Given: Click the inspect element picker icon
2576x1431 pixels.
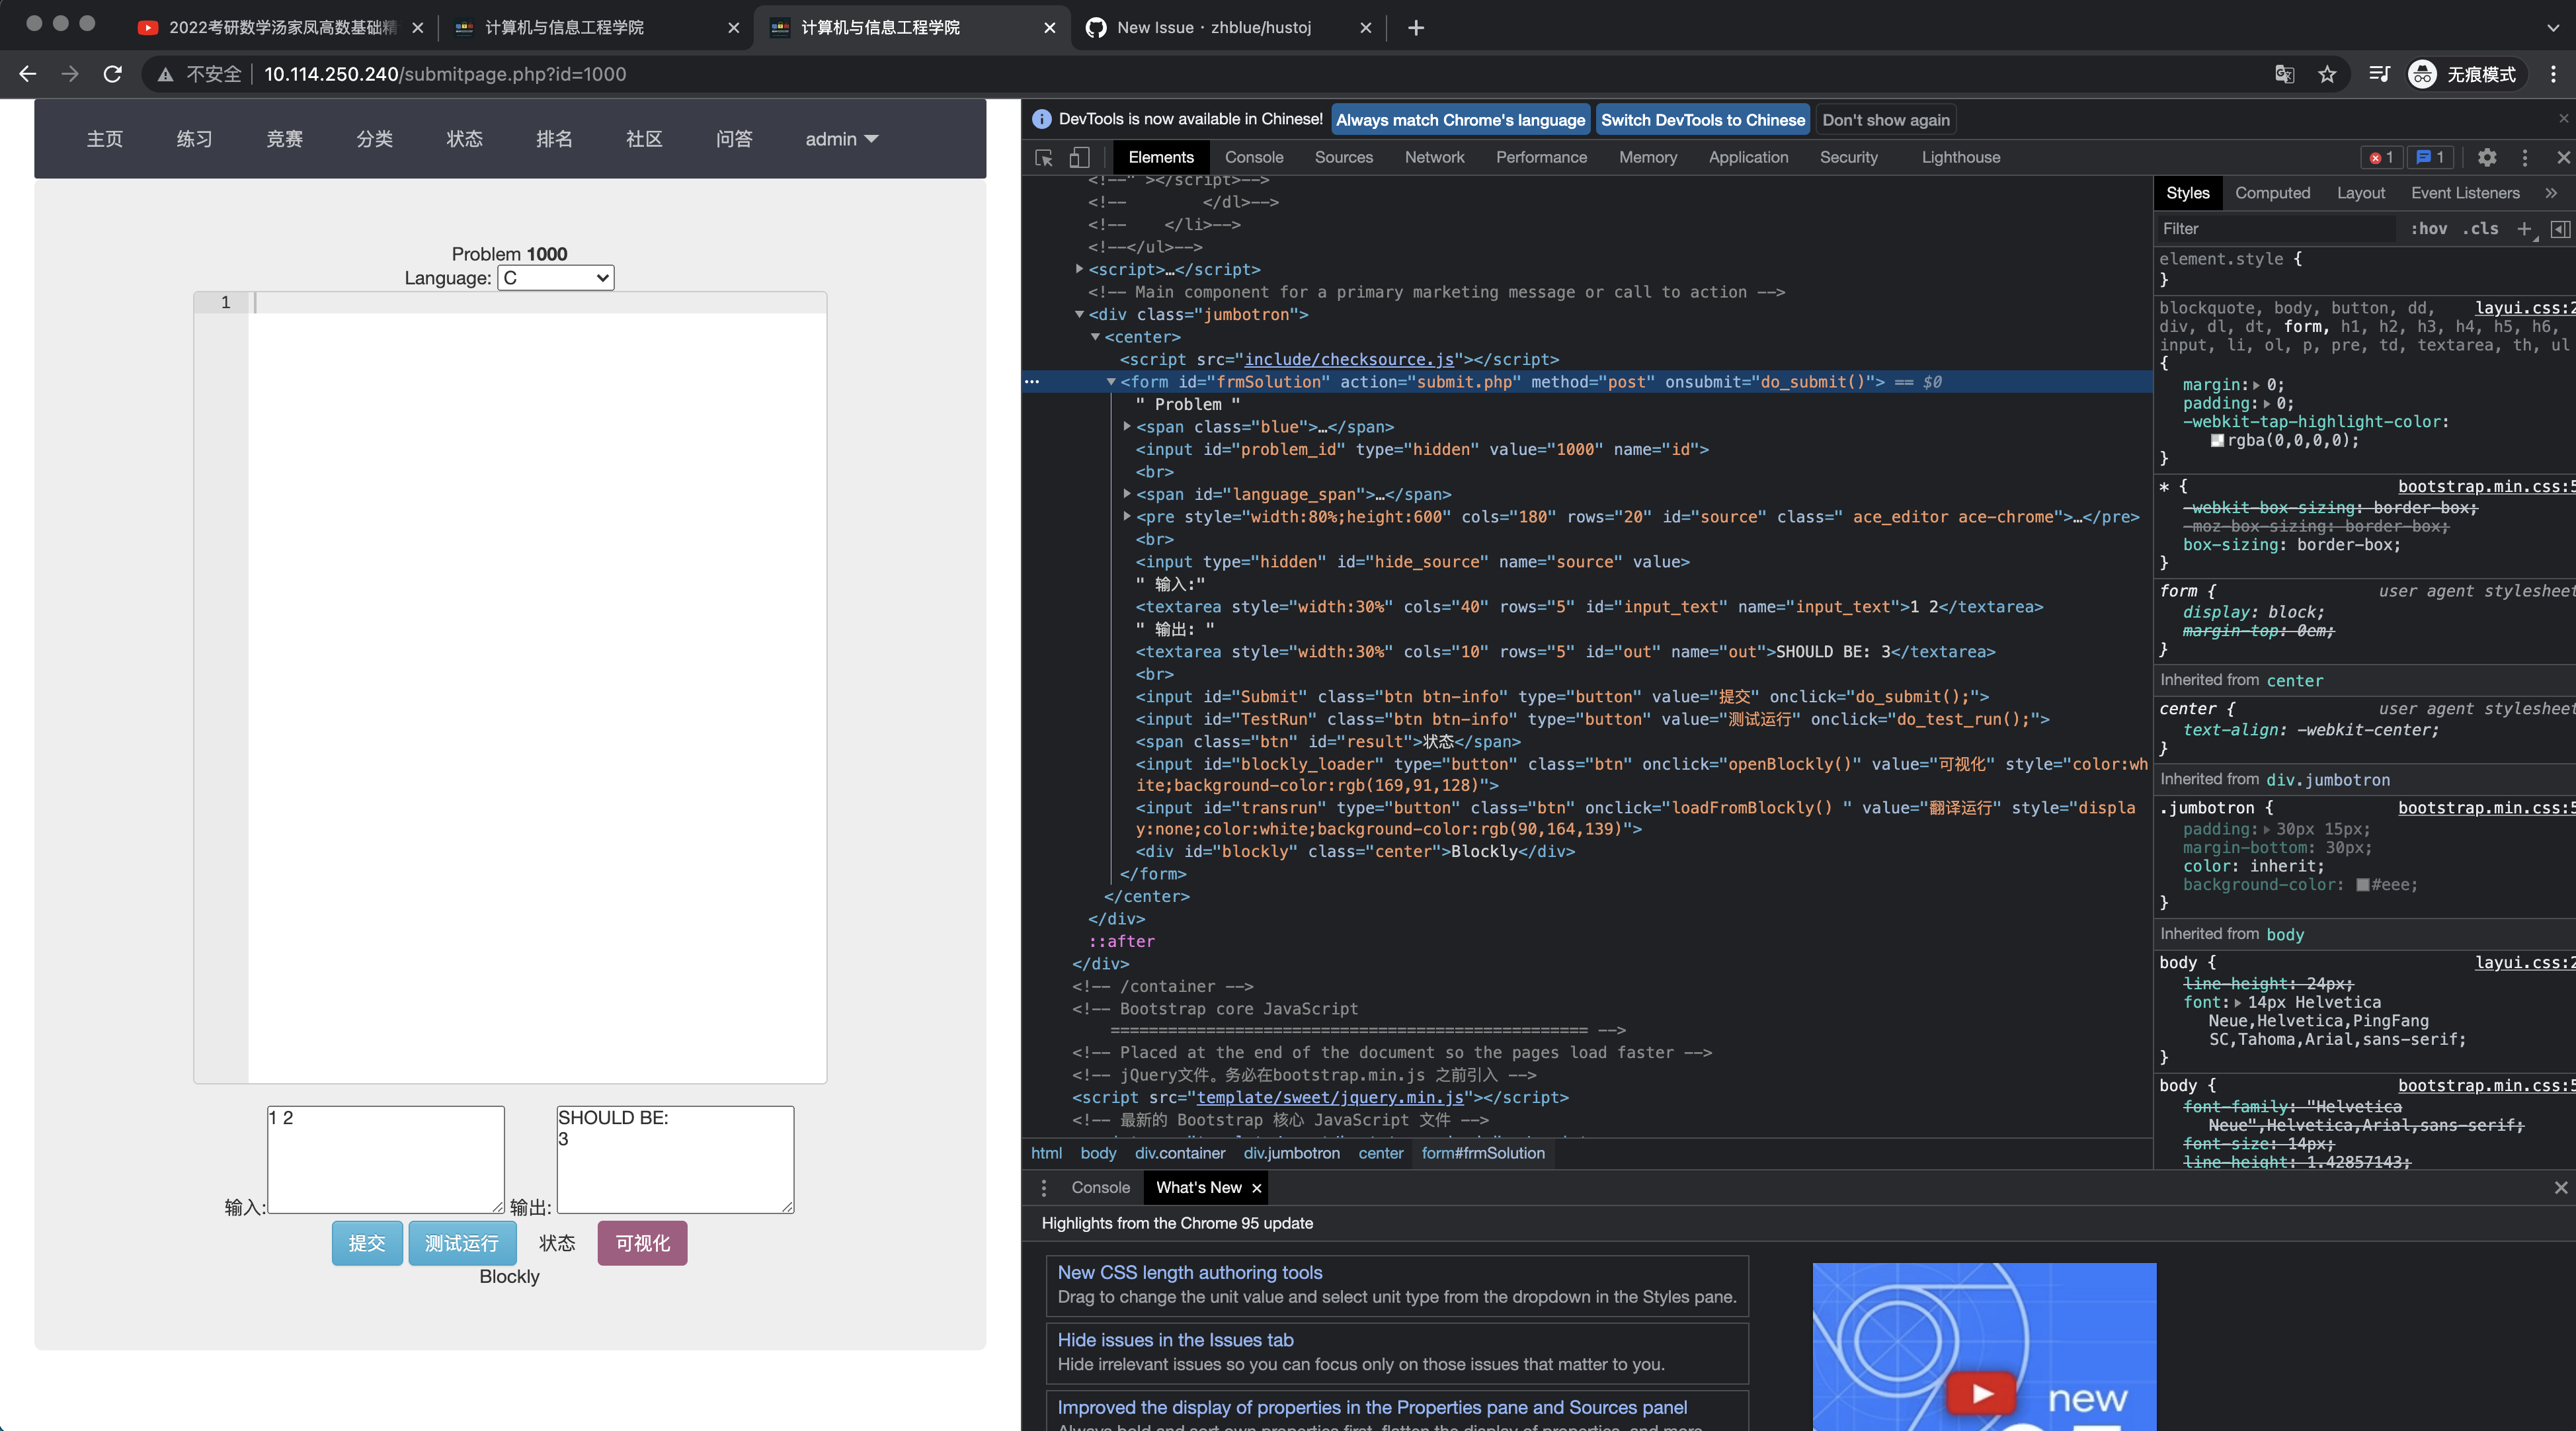Looking at the screenshot, I should pyautogui.click(x=1044, y=157).
